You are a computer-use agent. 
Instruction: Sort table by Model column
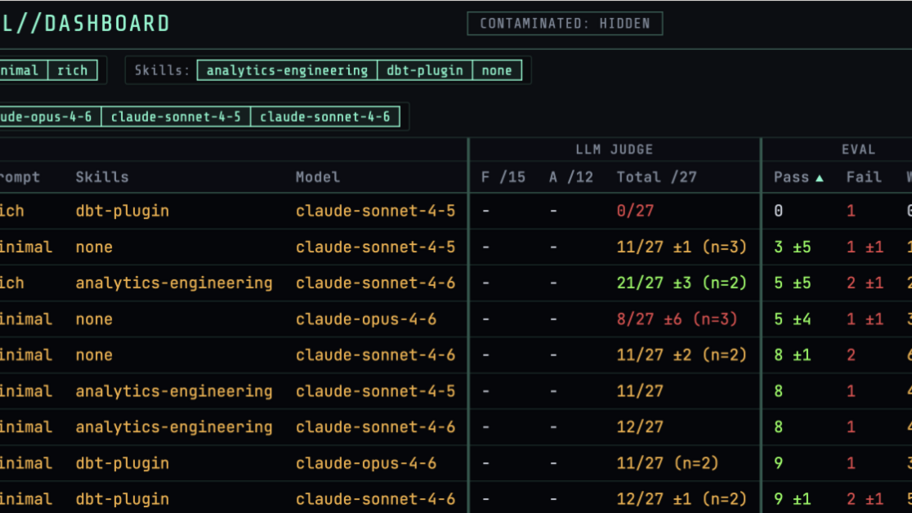[x=318, y=177]
